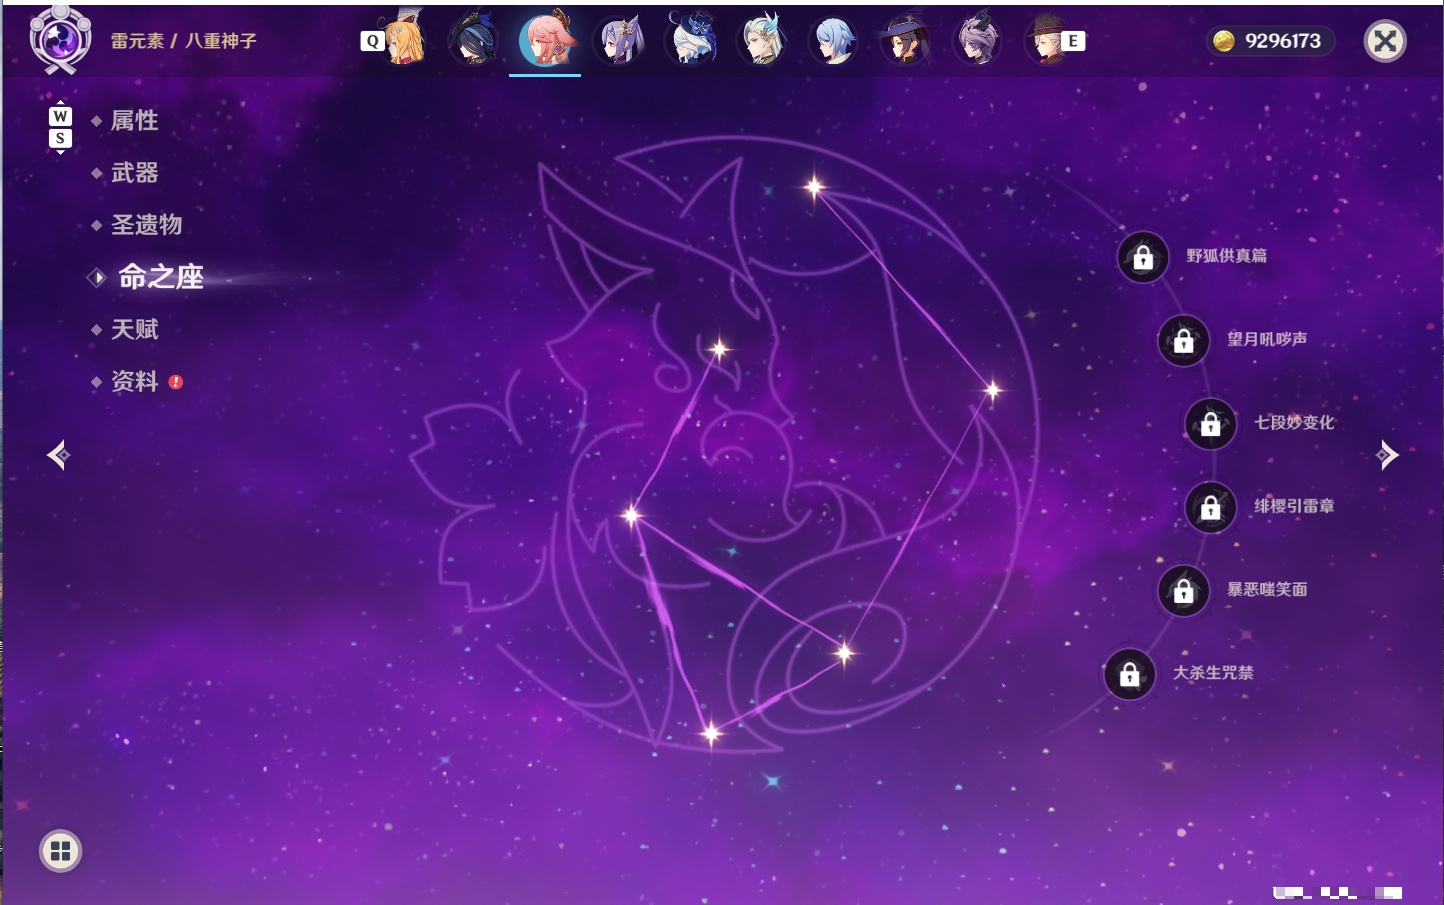Click the 暴恶嗤笑面 constellation name

[x=1267, y=589]
